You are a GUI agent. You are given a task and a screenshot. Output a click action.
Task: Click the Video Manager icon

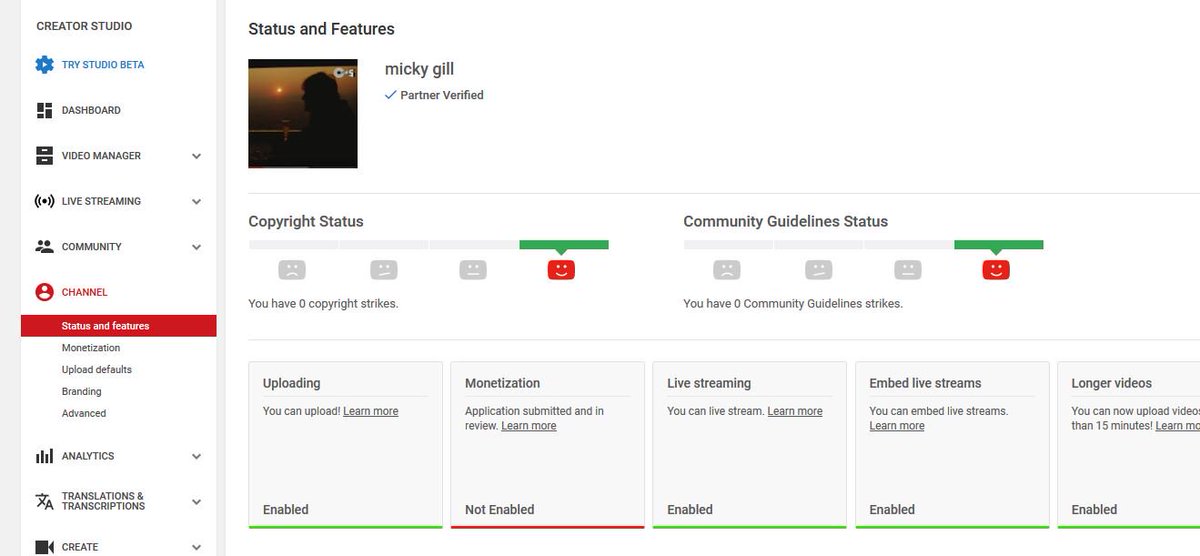(x=44, y=156)
